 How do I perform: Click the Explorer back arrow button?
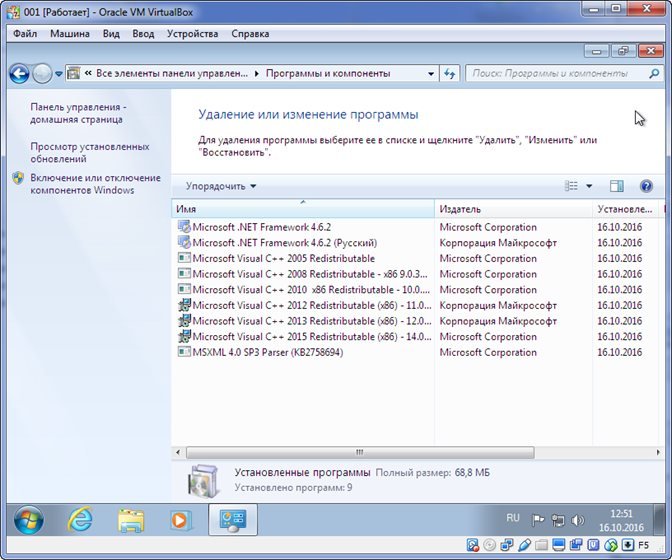pyautogui.click(x=19, y=74)
